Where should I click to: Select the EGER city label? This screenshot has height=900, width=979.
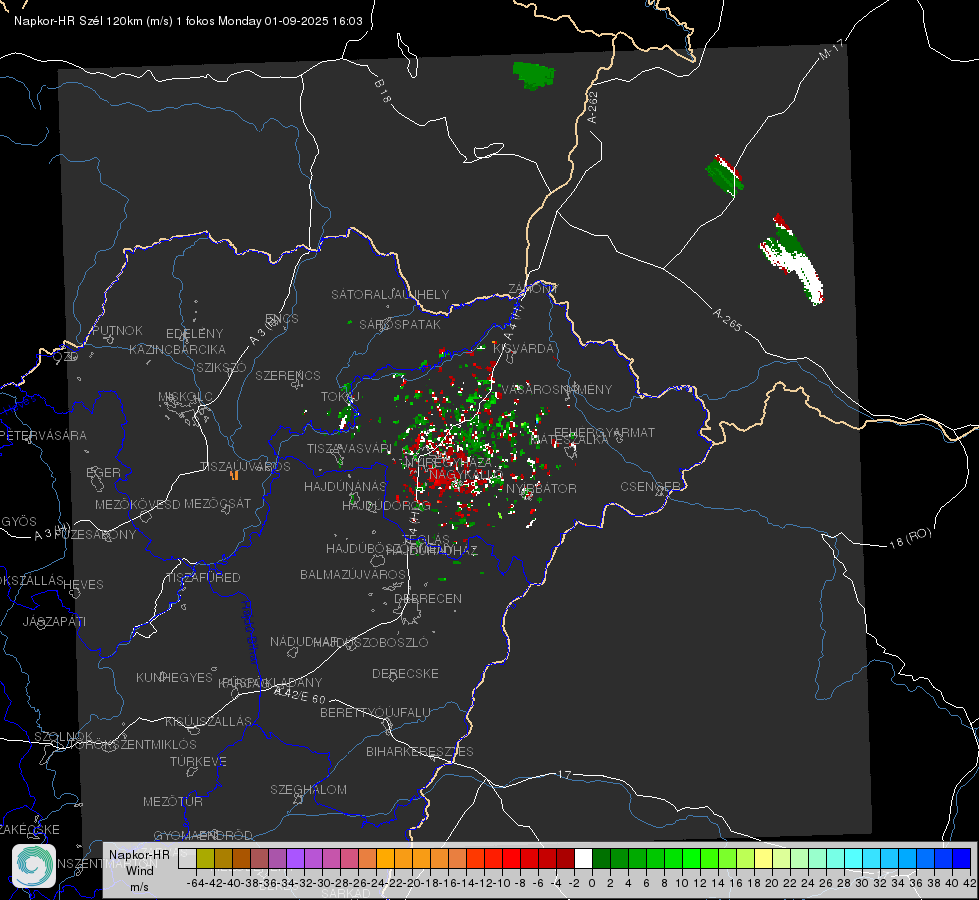(103, 472)
